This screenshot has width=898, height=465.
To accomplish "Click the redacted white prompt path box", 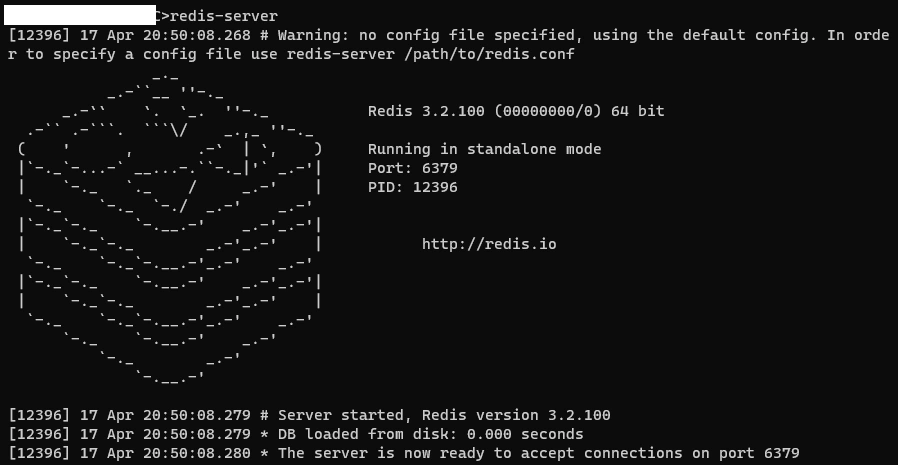I will point(80,15).
